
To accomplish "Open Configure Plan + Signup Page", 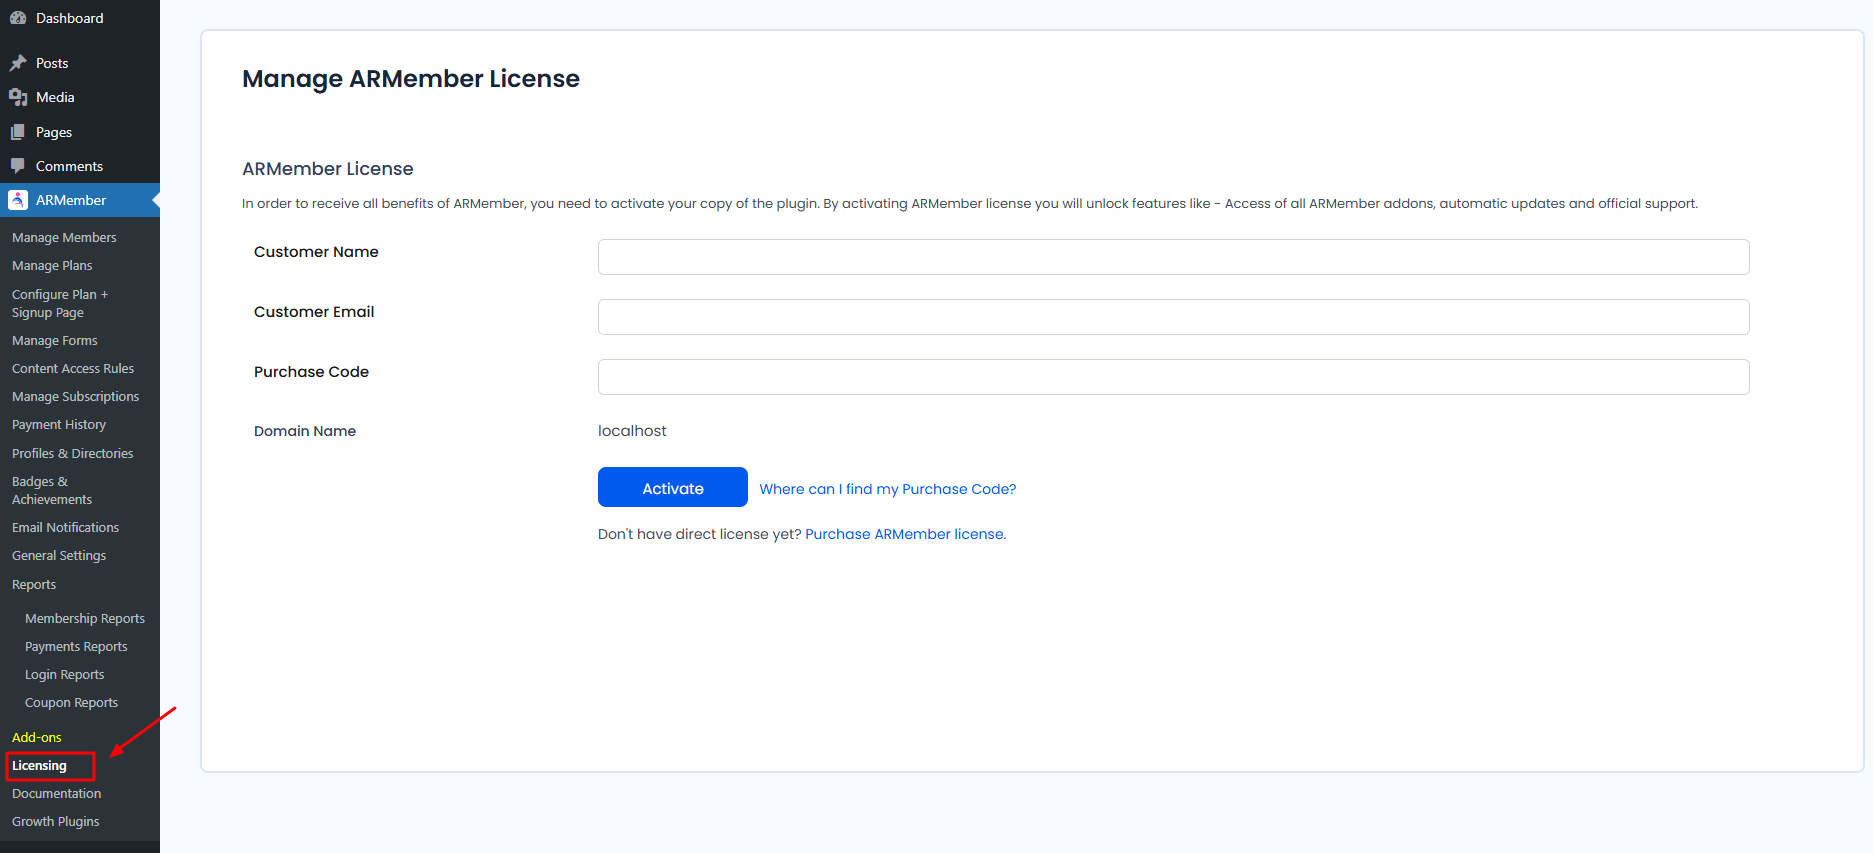I will [x=60, y=304].
